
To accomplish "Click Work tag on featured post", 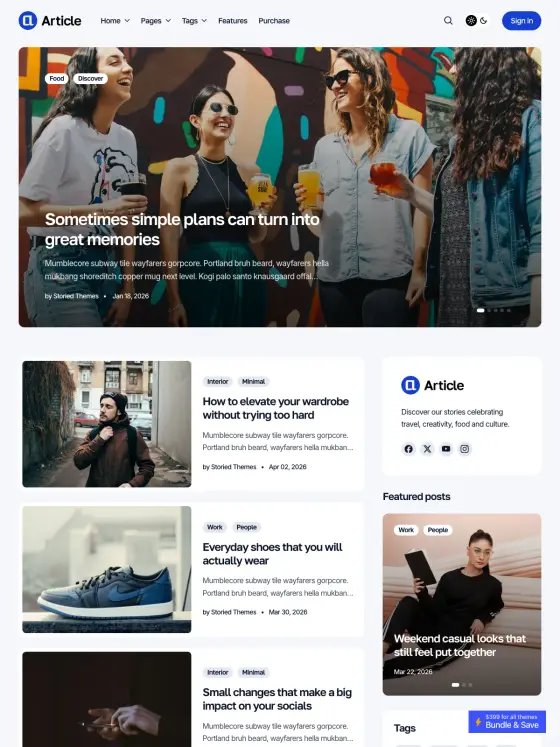I will pos(406,530).
